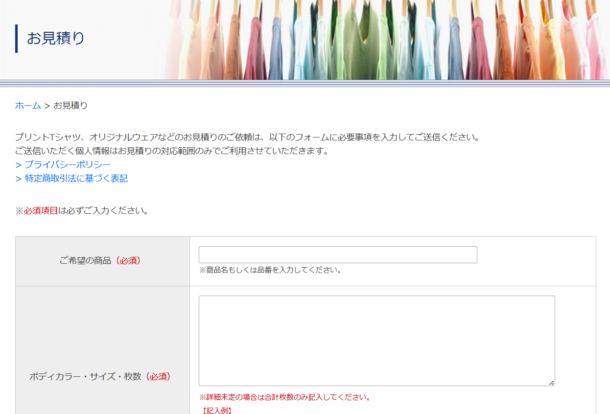Viewport: 610px width, 414px height.
Task: Click the arrow before プライバシーポリシー
Action: [18, 164]
